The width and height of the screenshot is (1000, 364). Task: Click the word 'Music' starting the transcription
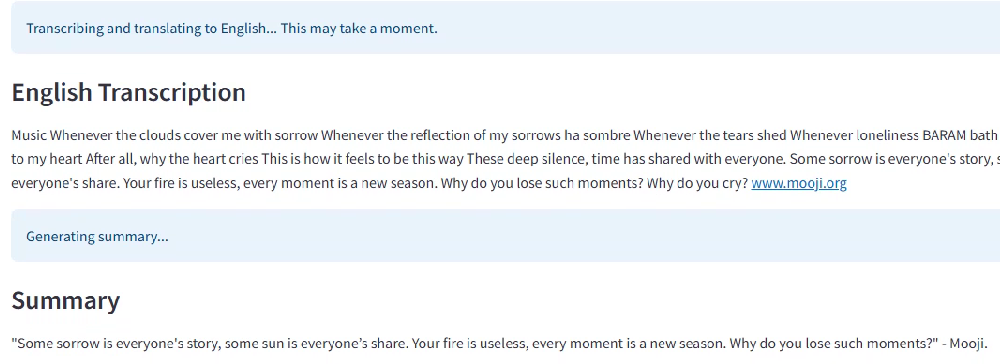point(29,135)
